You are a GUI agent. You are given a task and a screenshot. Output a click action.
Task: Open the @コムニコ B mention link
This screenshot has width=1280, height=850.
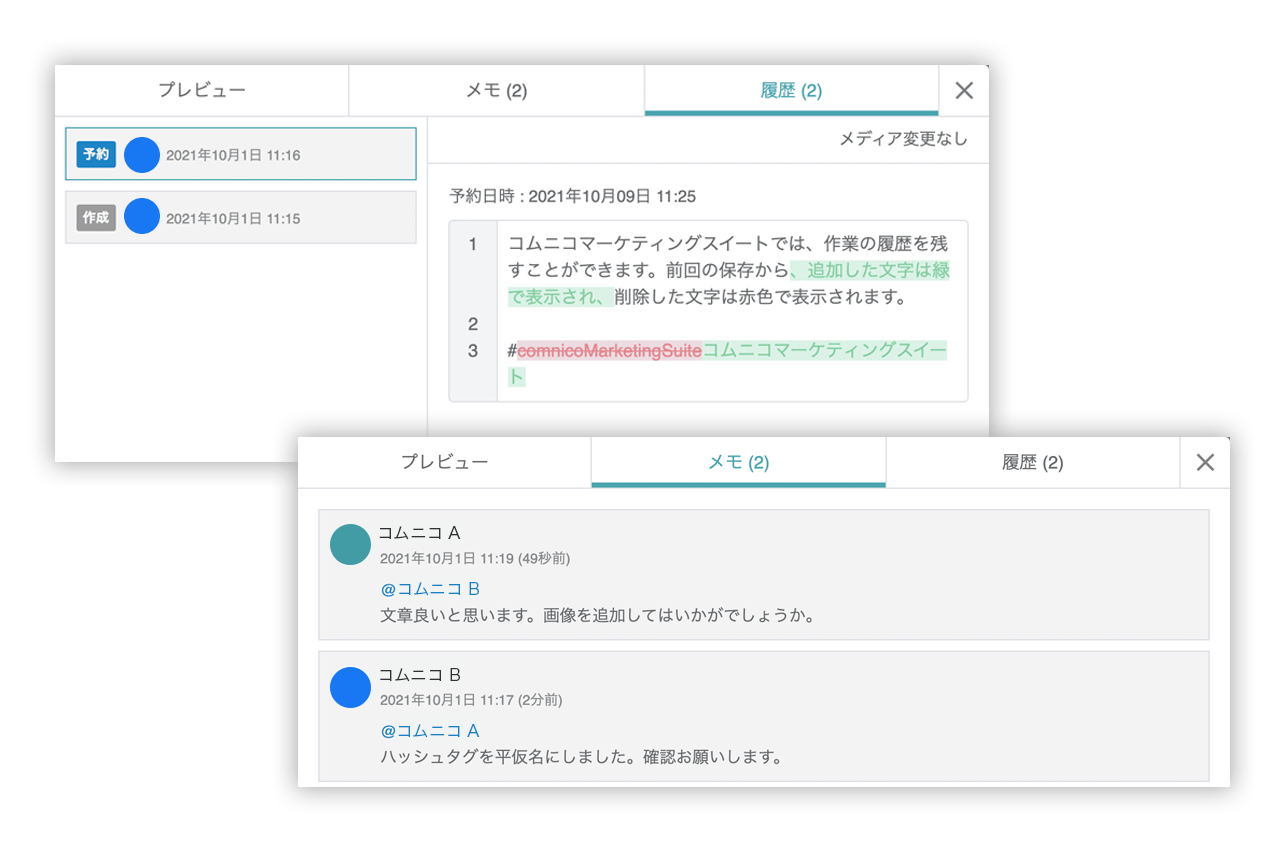[x=430, y=589]
